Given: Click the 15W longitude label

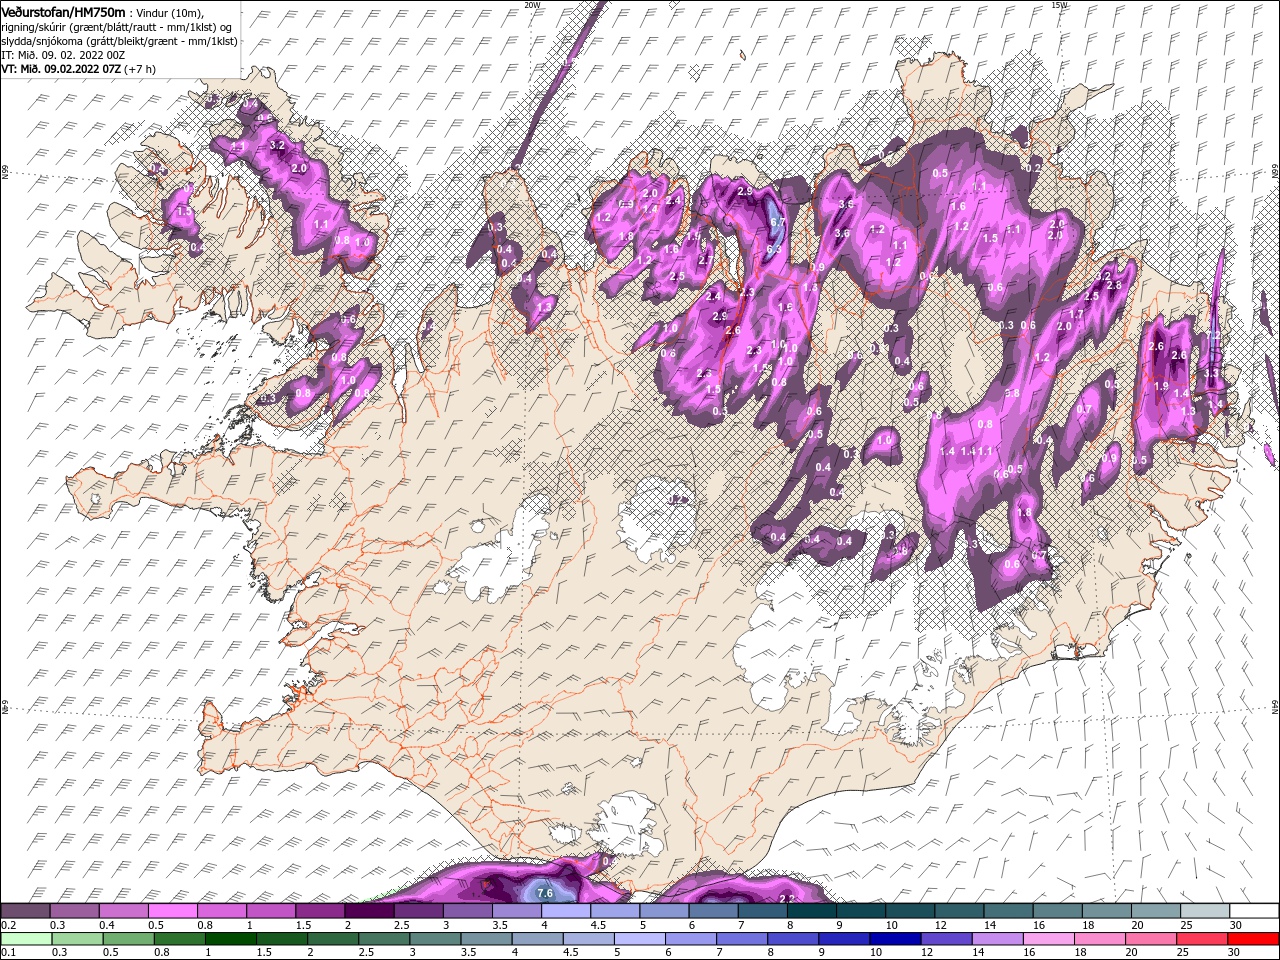Looking at the screenshot, I should [1059, 5].
